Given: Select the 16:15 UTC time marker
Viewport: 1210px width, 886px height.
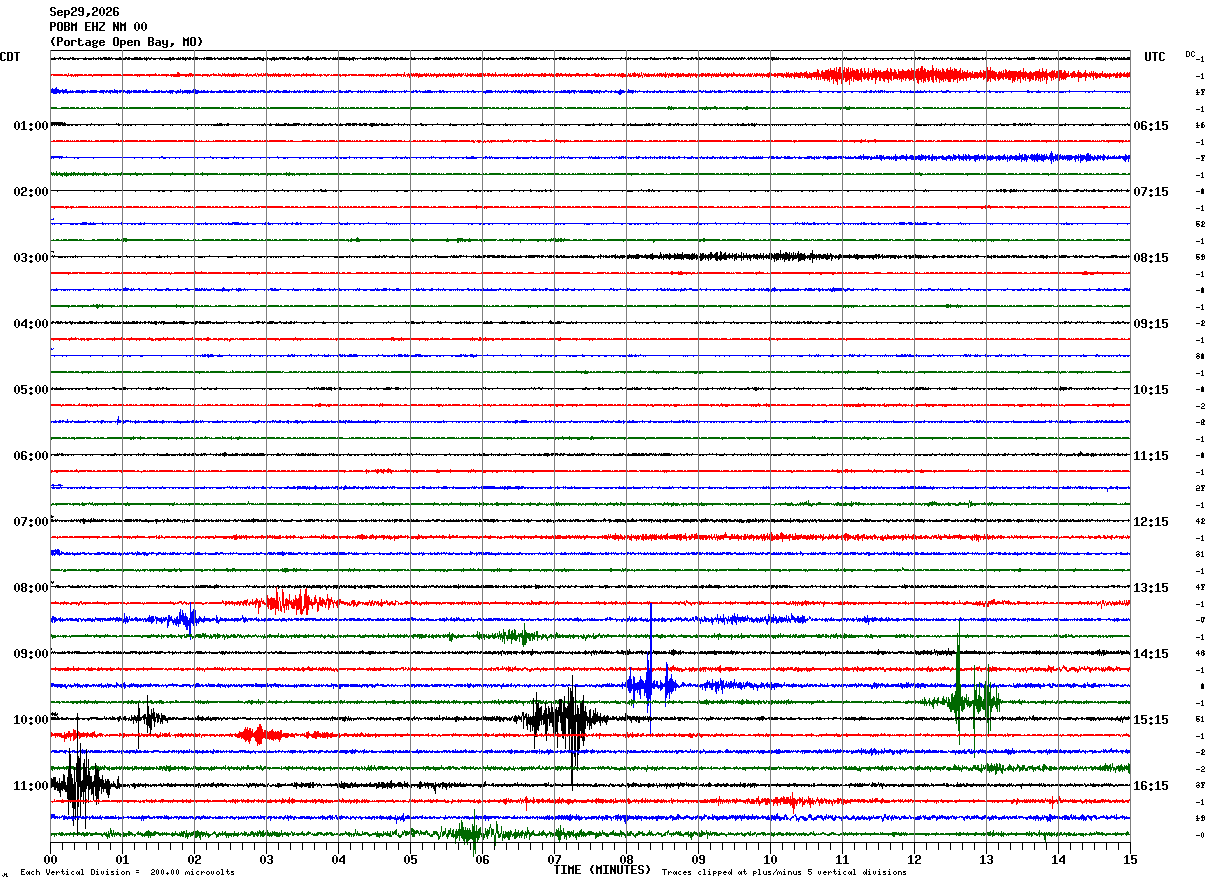Looking at the screenshot, I should 1151,786.
